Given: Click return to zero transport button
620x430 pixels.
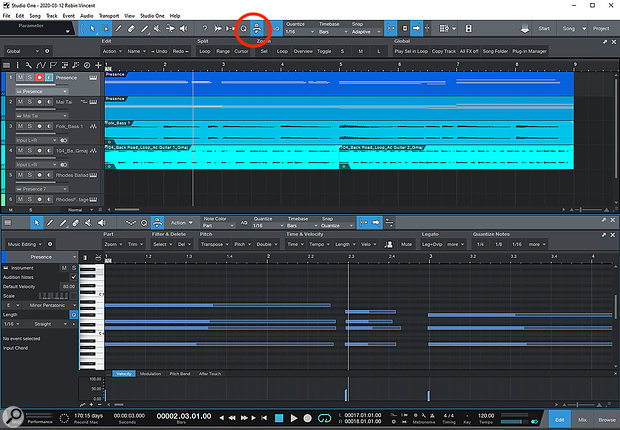Looking at the screenshot, I should pyautogui.click(x=264, y=418).
